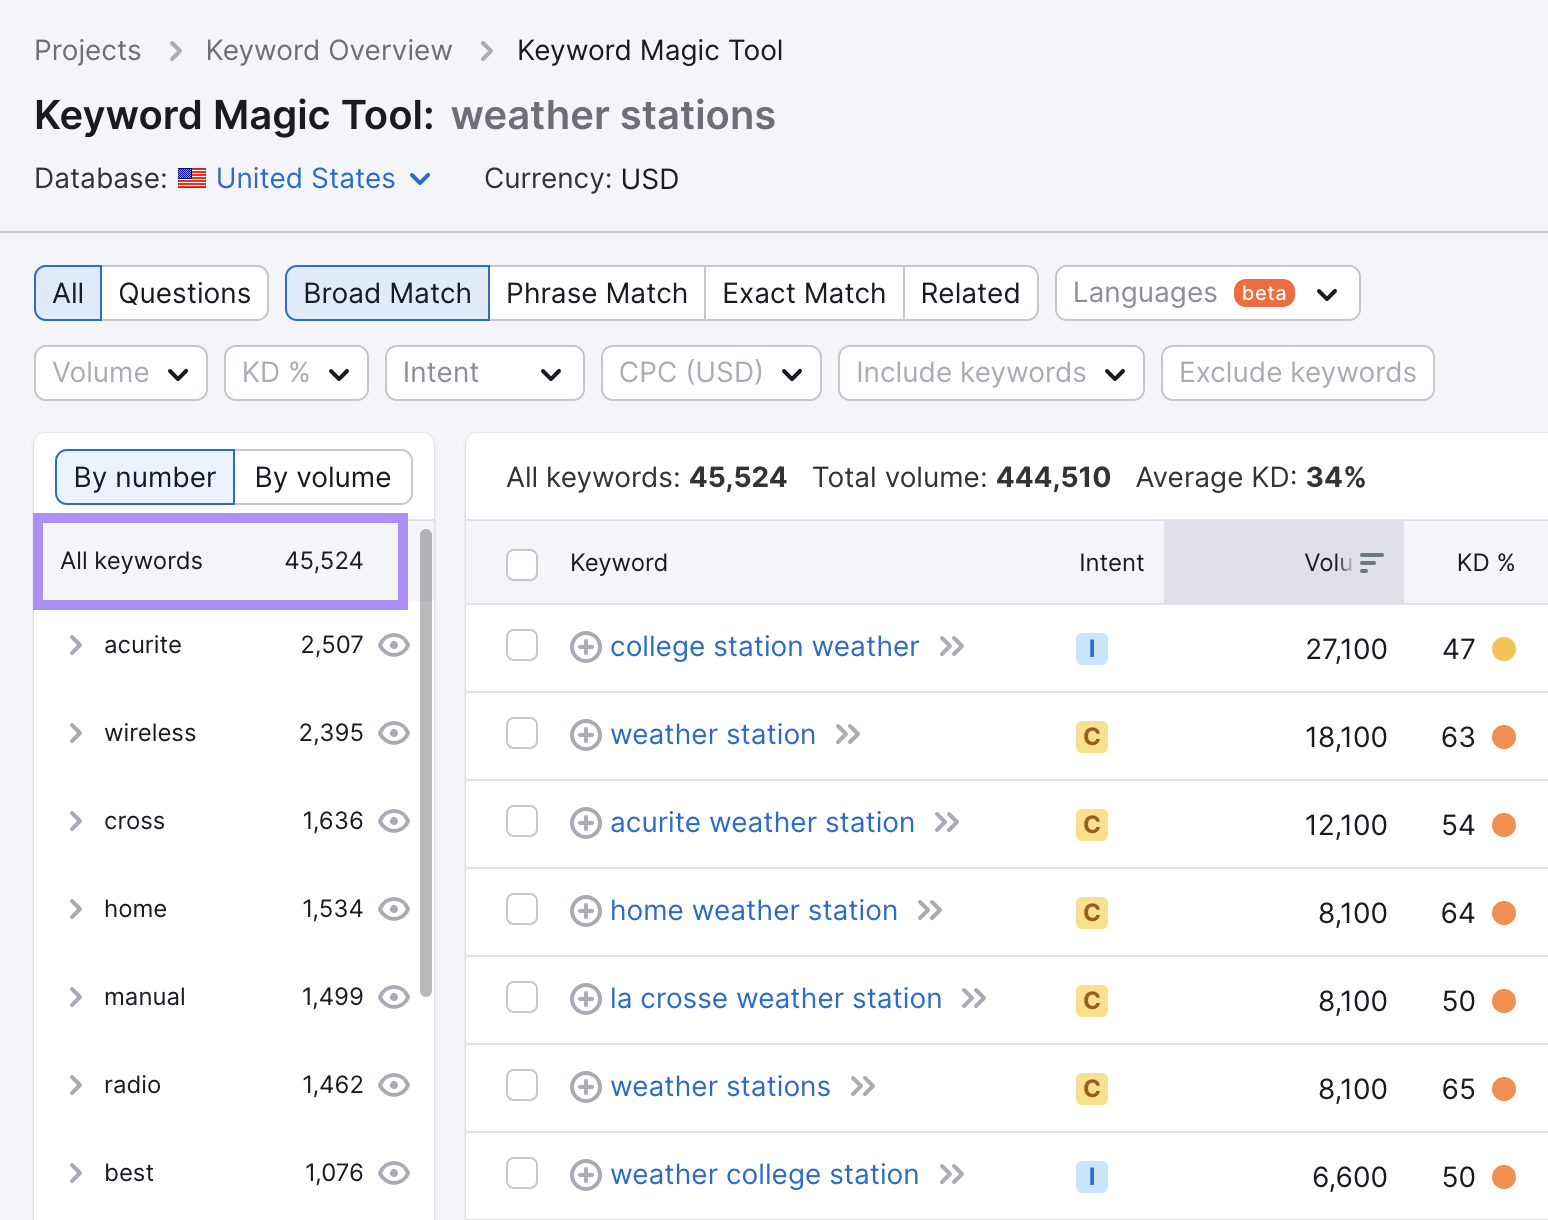Go to Projects breadcrumb link
Image resolution: width=1548 pixels, height=1220 pixels.
[x=88, y=50]
